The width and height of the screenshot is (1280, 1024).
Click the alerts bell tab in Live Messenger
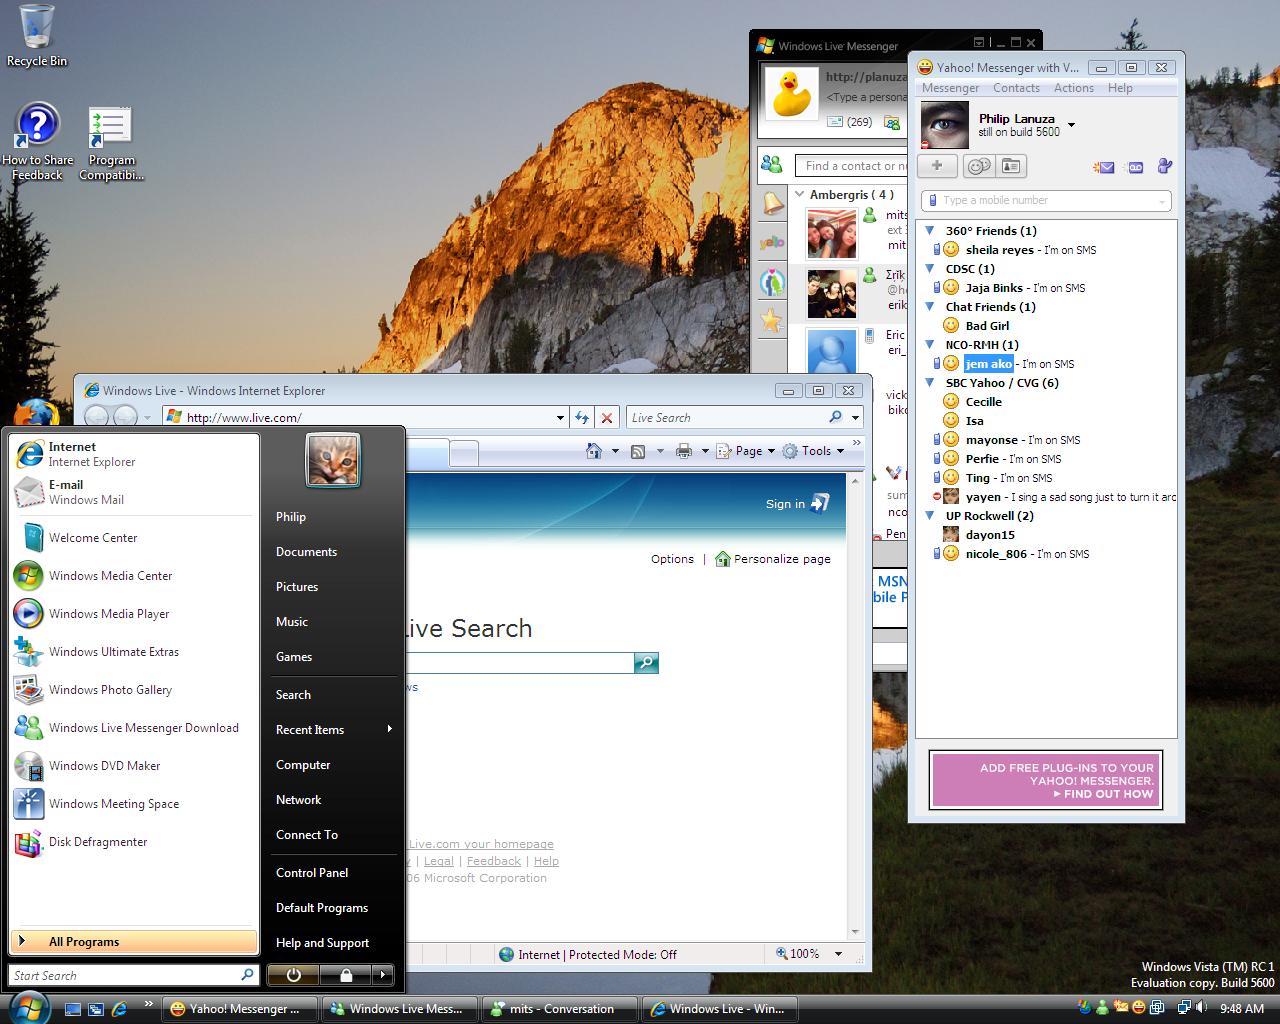pyautogui.click(x=773, y=203)
